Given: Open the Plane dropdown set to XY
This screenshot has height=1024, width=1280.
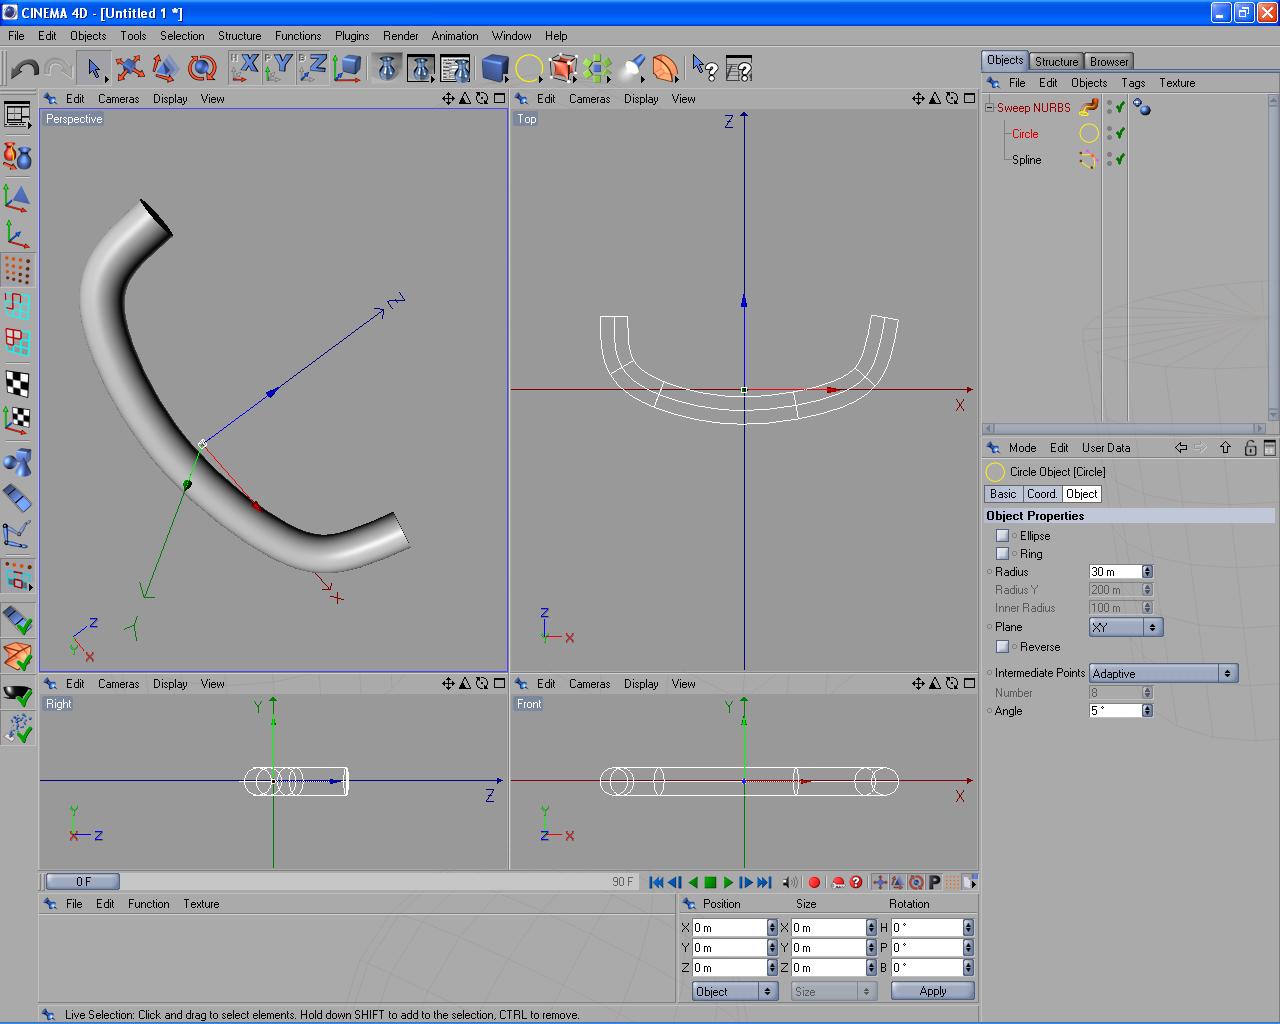Looking at the screenshot, I should 1125,627.
